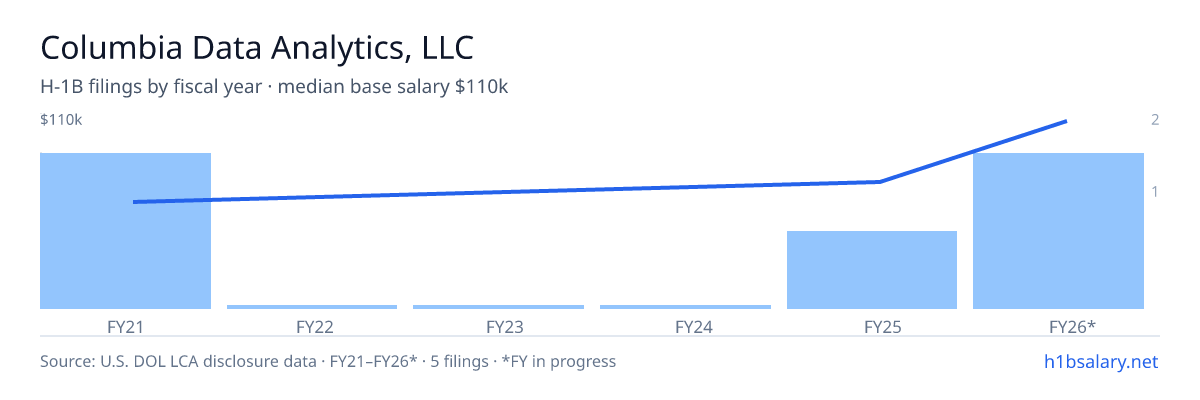Image resolution: width=1200 pixels, height=400 pixels.
Task: Select the FY26* filings bar
Action: (x=1058, y=231)
